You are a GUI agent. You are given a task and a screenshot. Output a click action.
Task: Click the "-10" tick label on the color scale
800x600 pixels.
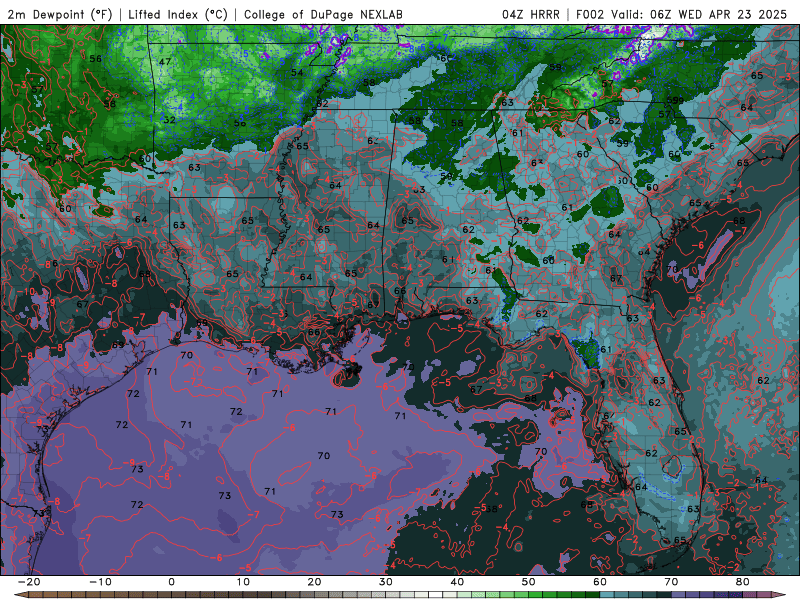coord(100,582)
